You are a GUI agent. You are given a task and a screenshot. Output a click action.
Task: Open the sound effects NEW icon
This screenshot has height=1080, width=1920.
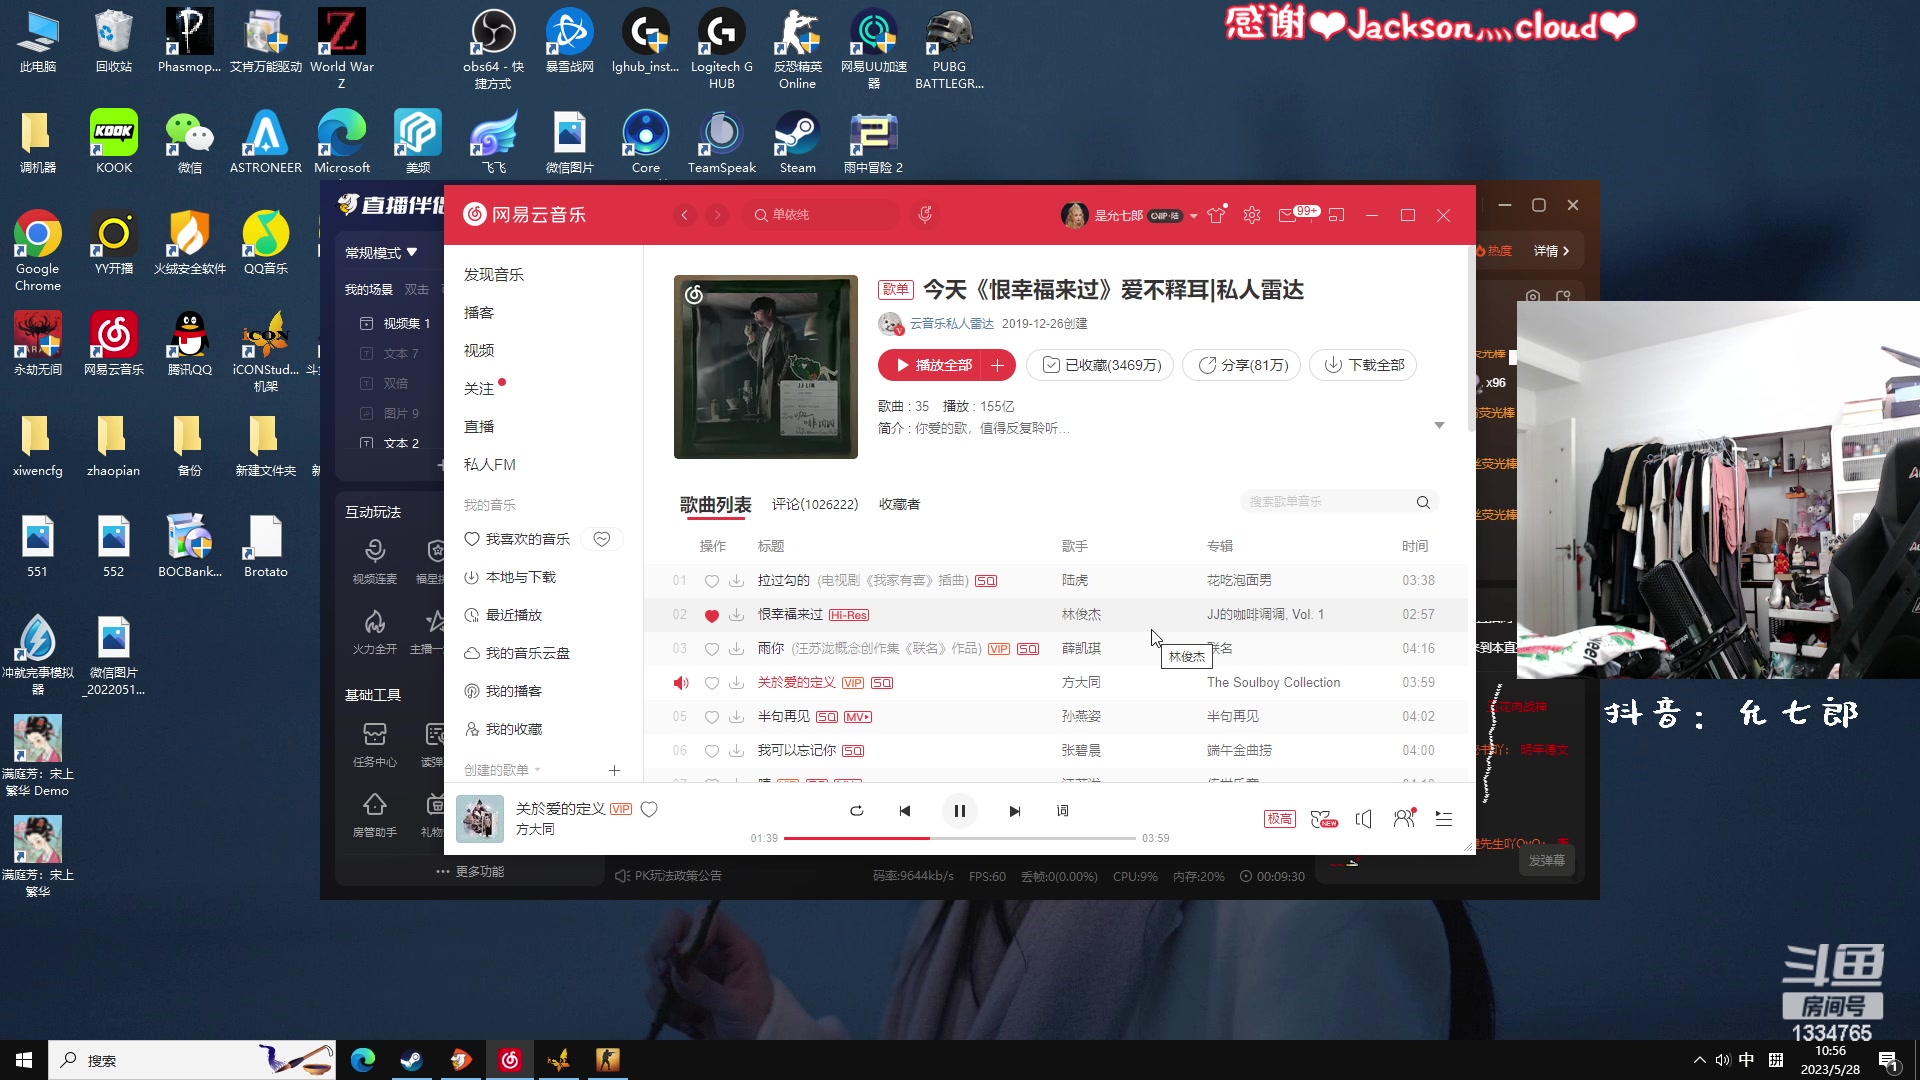pos(1324,819)
